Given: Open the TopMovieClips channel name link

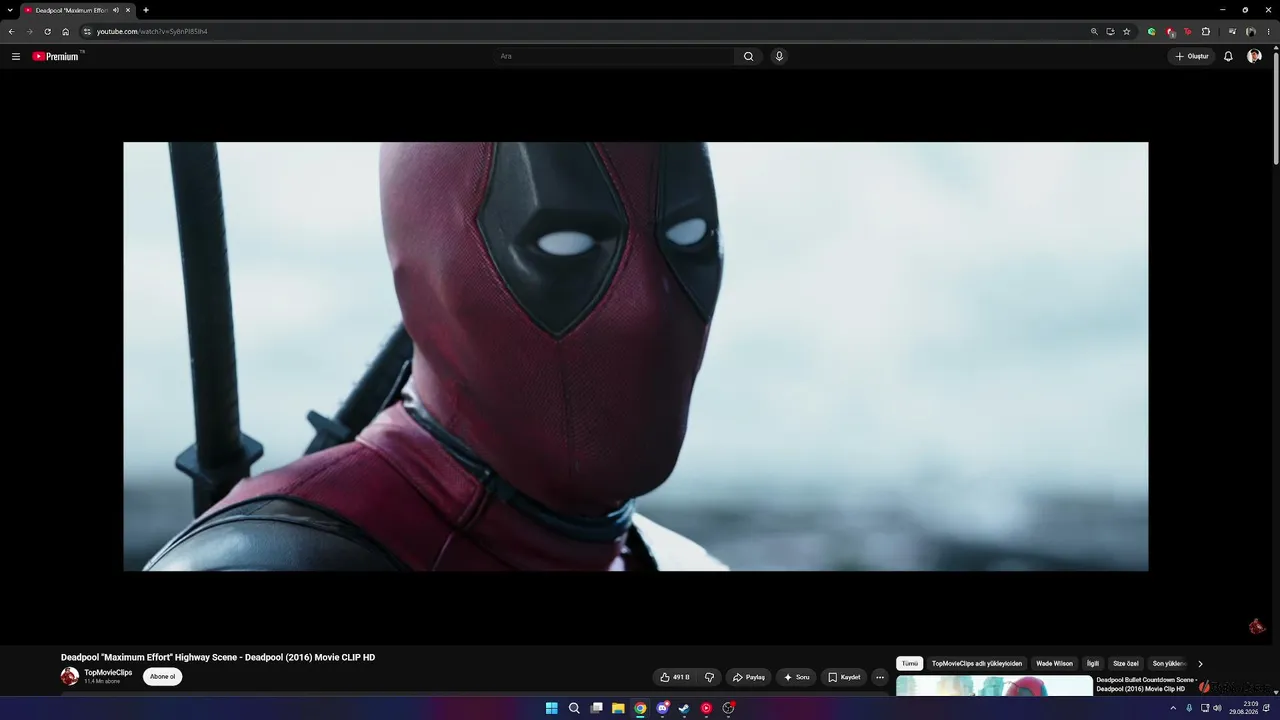Looking at the screenshot, I should pyautogui.click(x=108, y=673).
